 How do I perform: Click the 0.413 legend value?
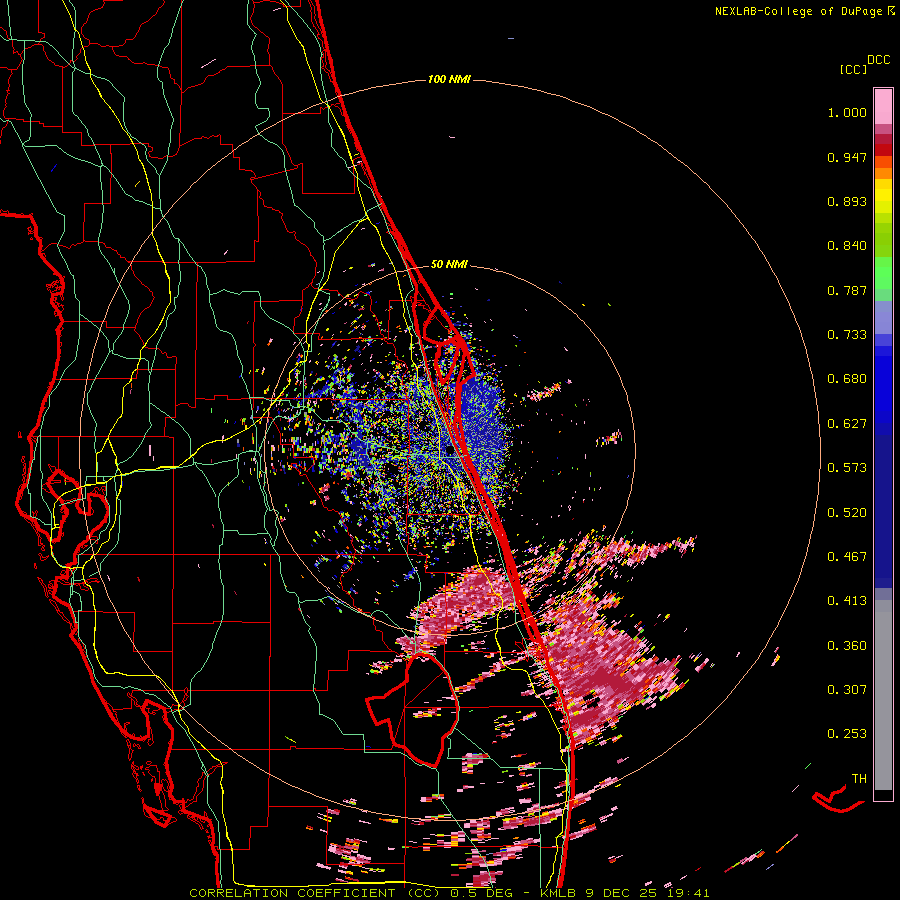(847, 601)
